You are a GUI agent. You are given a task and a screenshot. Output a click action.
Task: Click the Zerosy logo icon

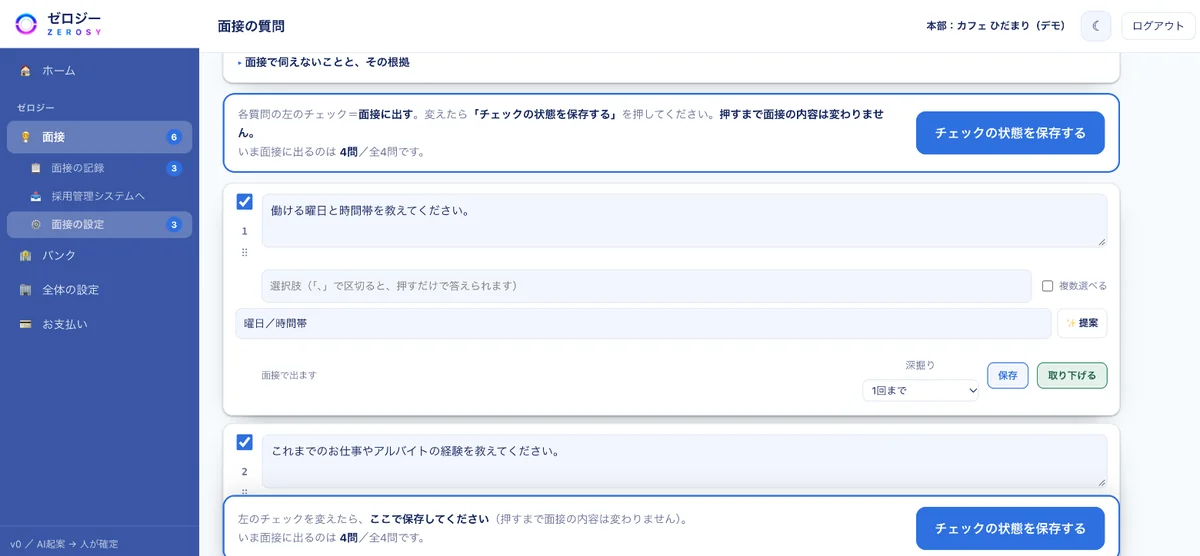[x=26, y=23]
